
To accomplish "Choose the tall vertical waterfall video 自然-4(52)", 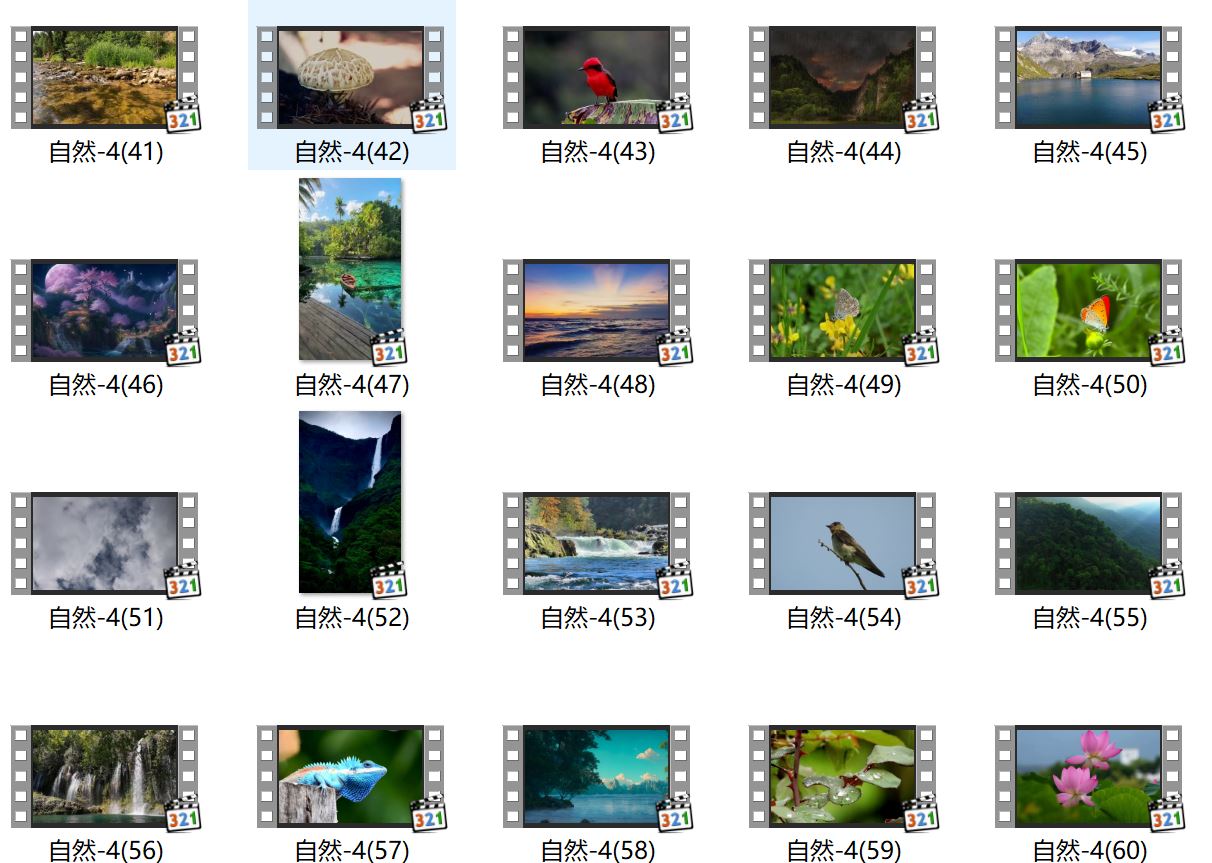I will click(350, 501).
